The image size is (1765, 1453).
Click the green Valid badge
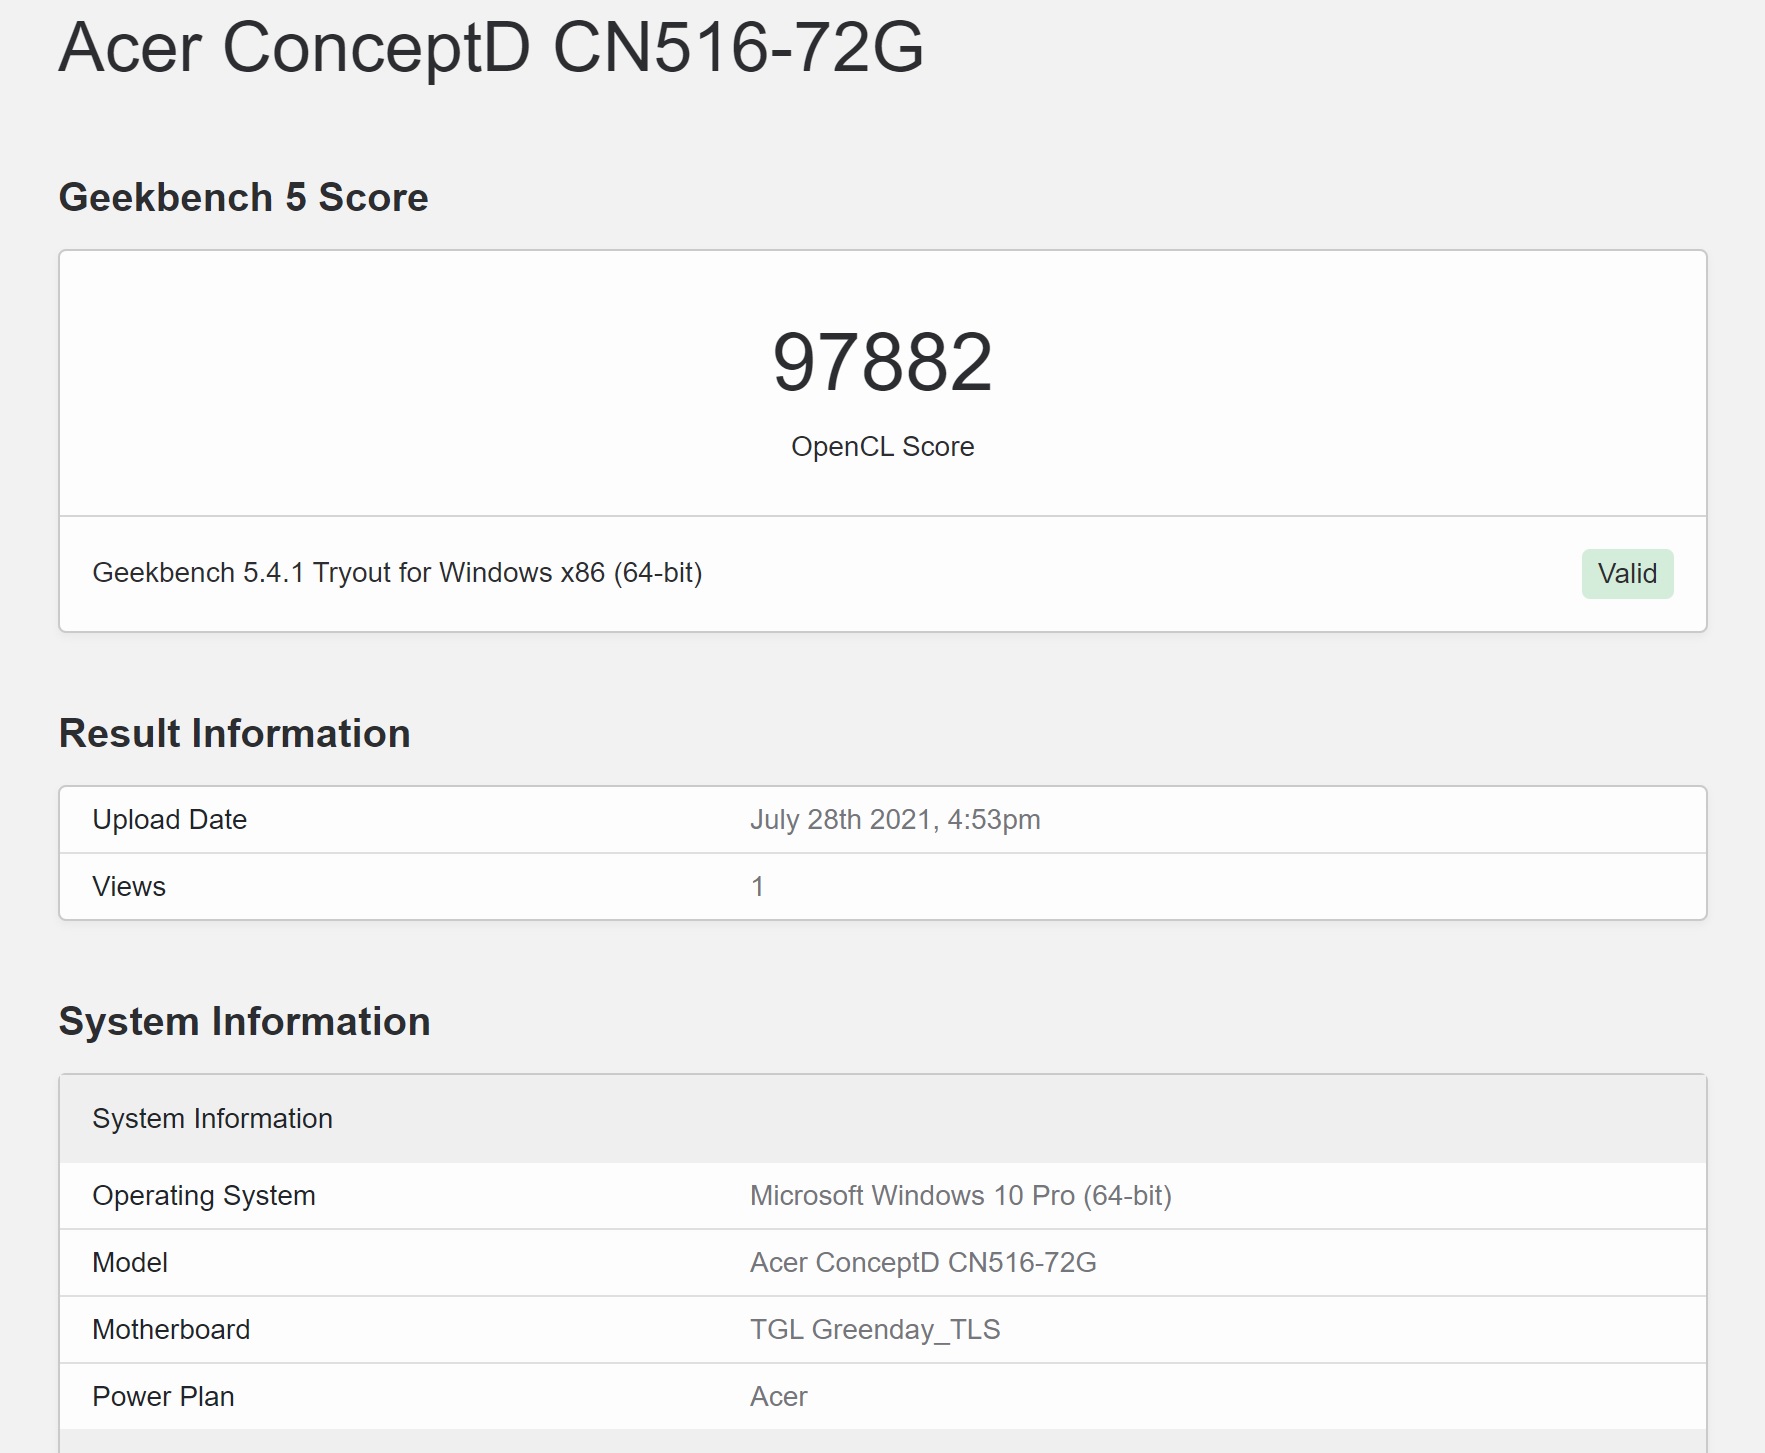pyautogui.click(x=1627, y=574)
